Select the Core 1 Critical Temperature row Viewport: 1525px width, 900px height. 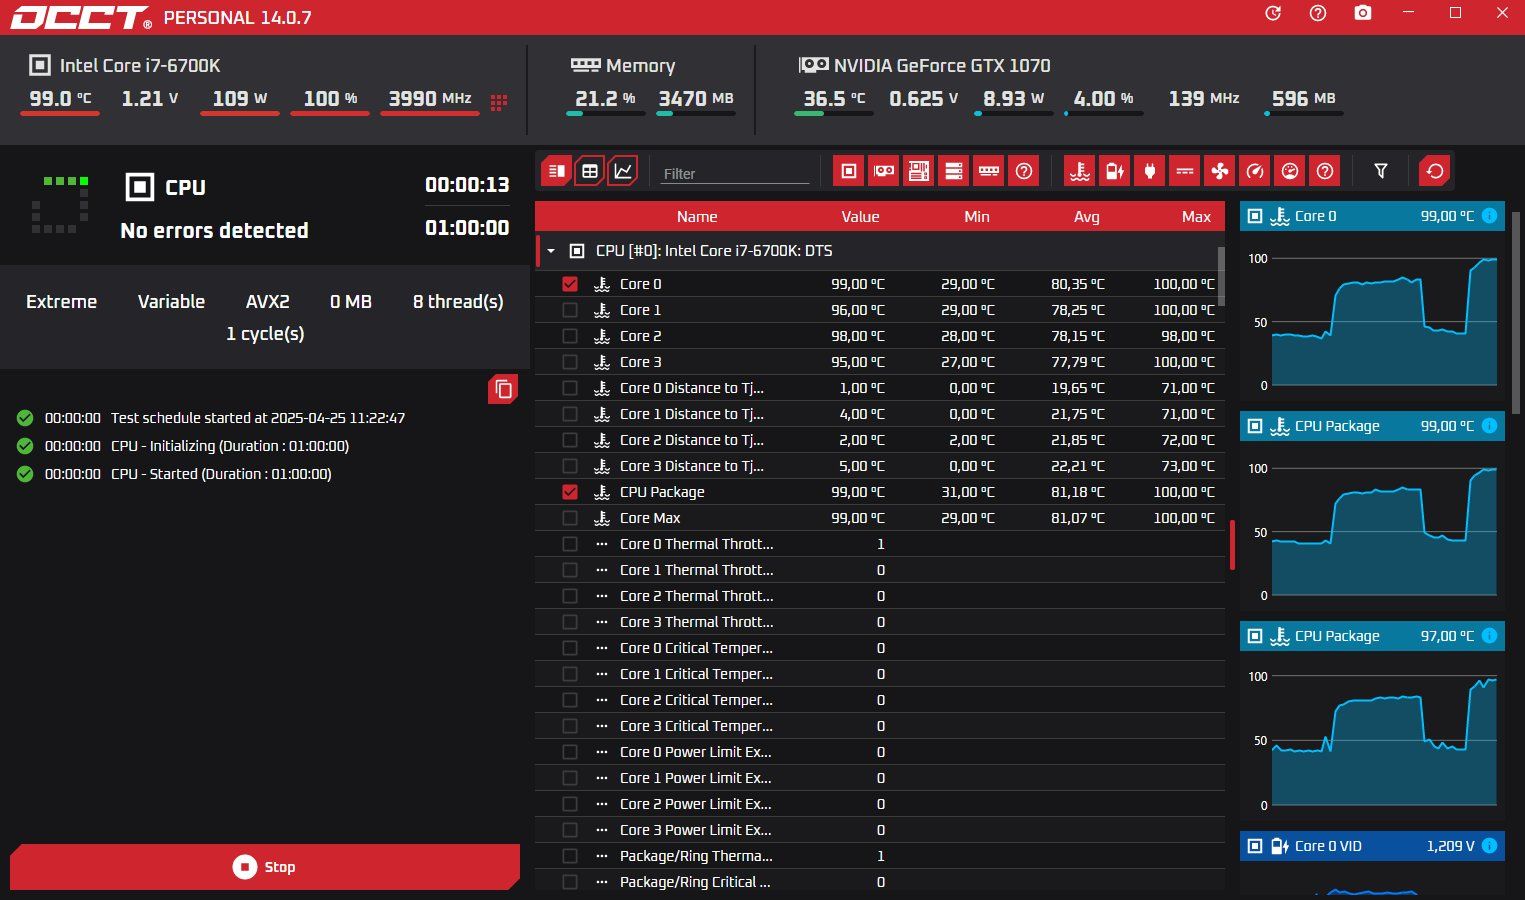point(880,674)
